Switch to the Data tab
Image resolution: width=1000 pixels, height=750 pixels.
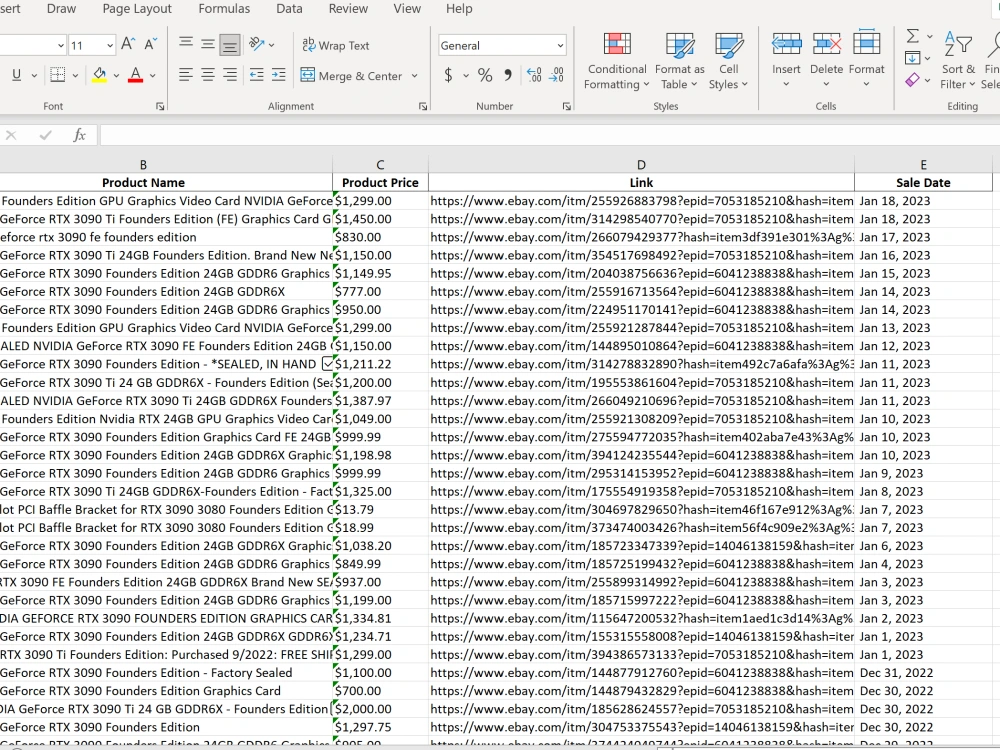coord(289,9)
